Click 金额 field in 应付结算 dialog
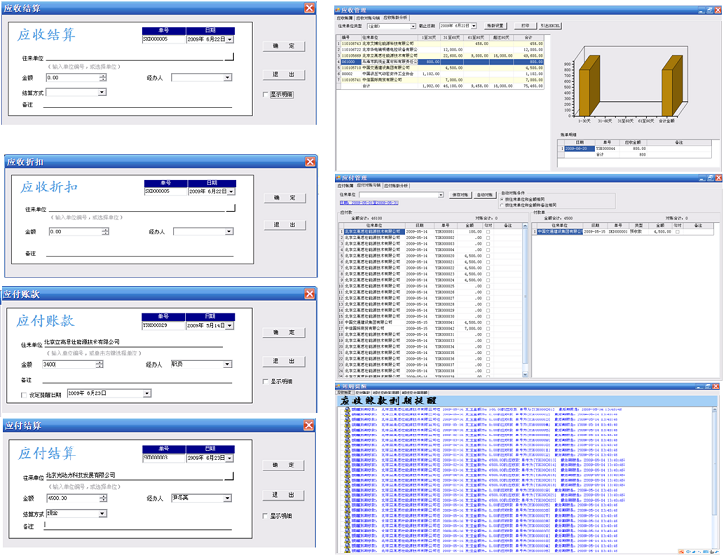Screen dimensions: 726x558 73,498
